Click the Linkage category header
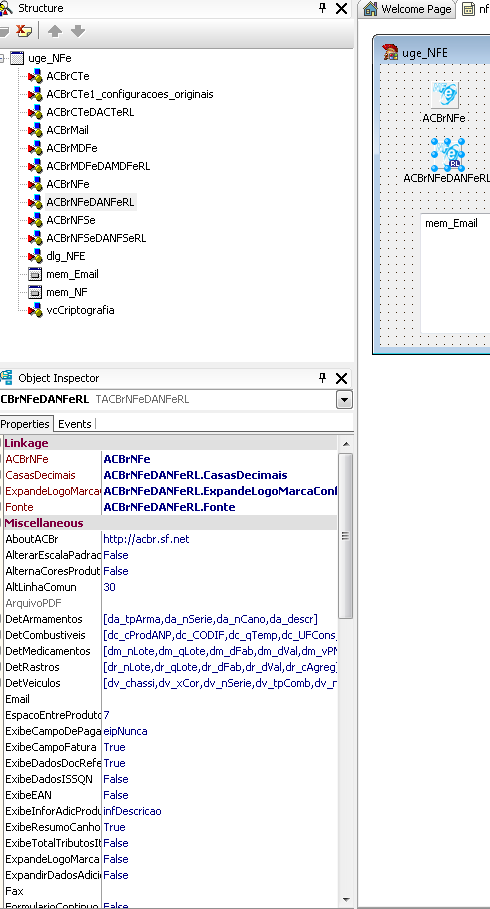The height and width of the screenshot is (909, 490). coord(170,443)
